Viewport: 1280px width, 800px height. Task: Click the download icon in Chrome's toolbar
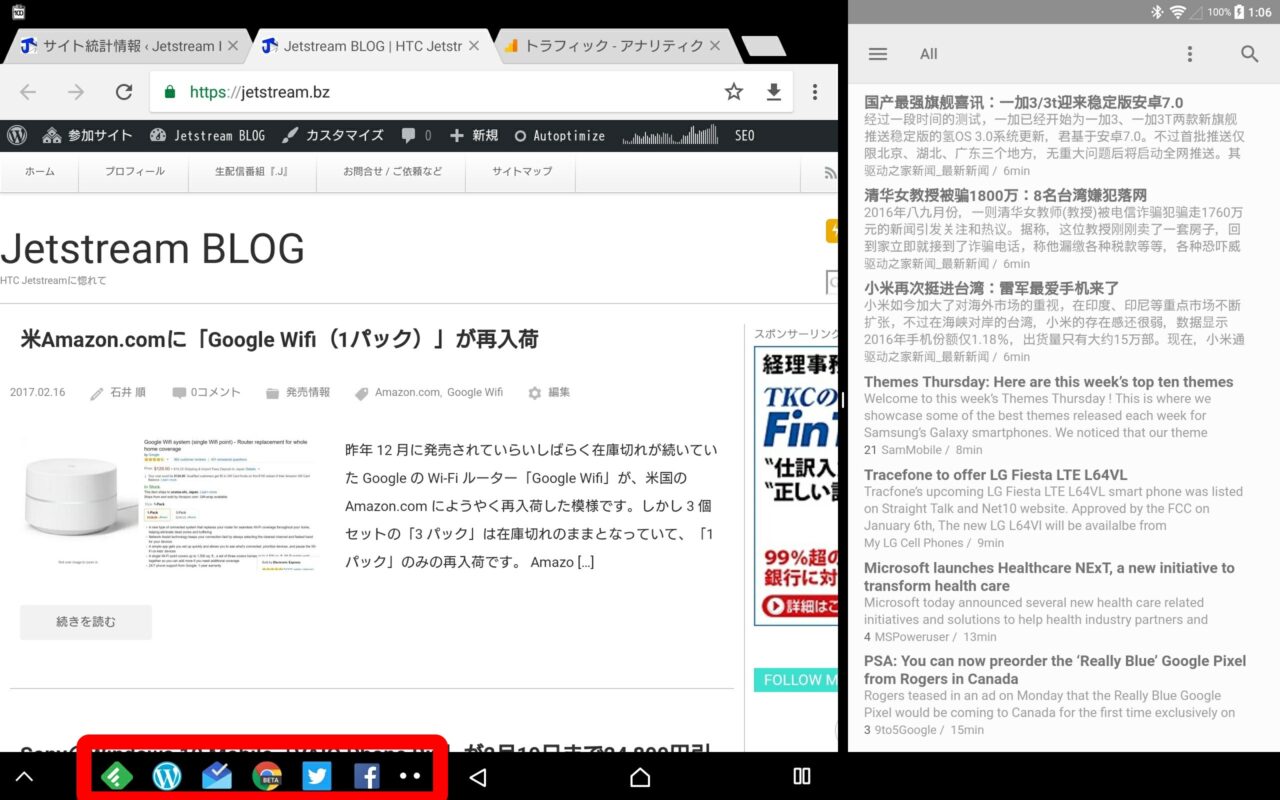pyautogui.click(x=773, y=92)
